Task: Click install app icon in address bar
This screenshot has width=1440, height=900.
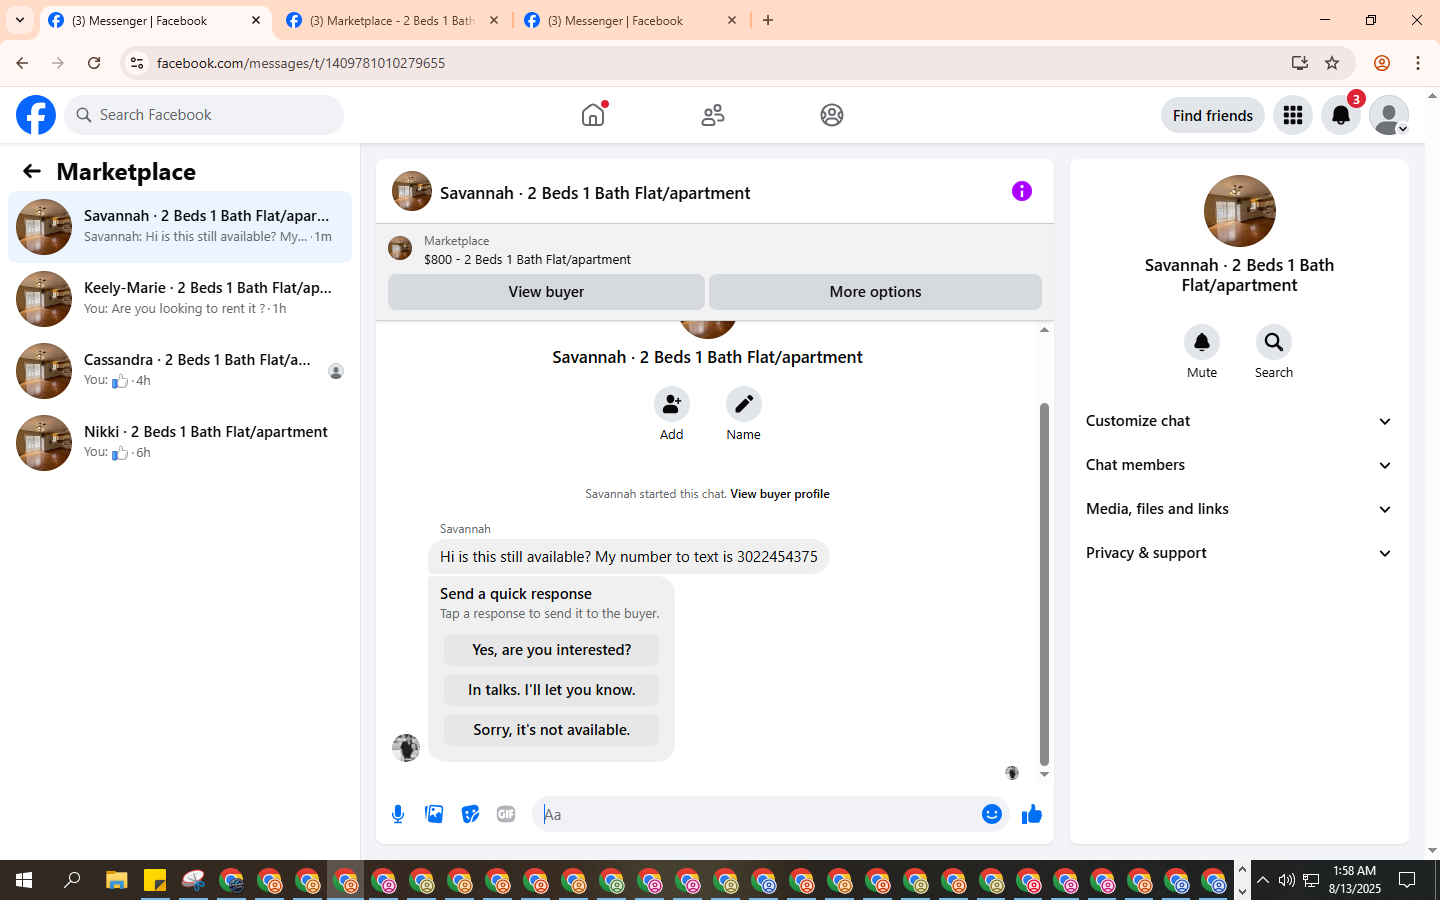Action: (x=1300, y=63)
